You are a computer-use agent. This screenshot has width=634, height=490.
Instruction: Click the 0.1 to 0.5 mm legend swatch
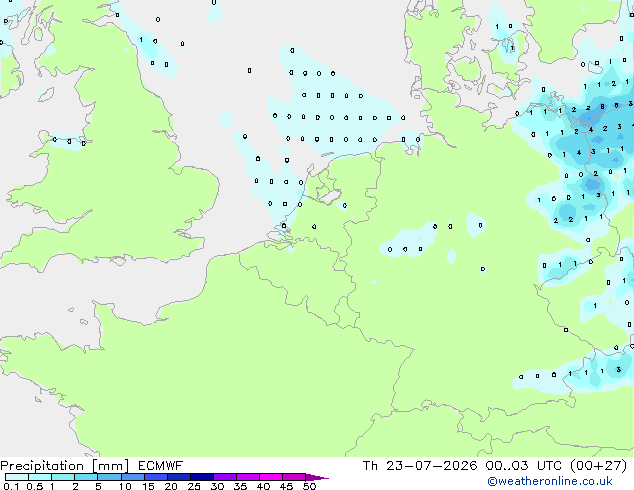pyautogui.click(x=17, y=477)
